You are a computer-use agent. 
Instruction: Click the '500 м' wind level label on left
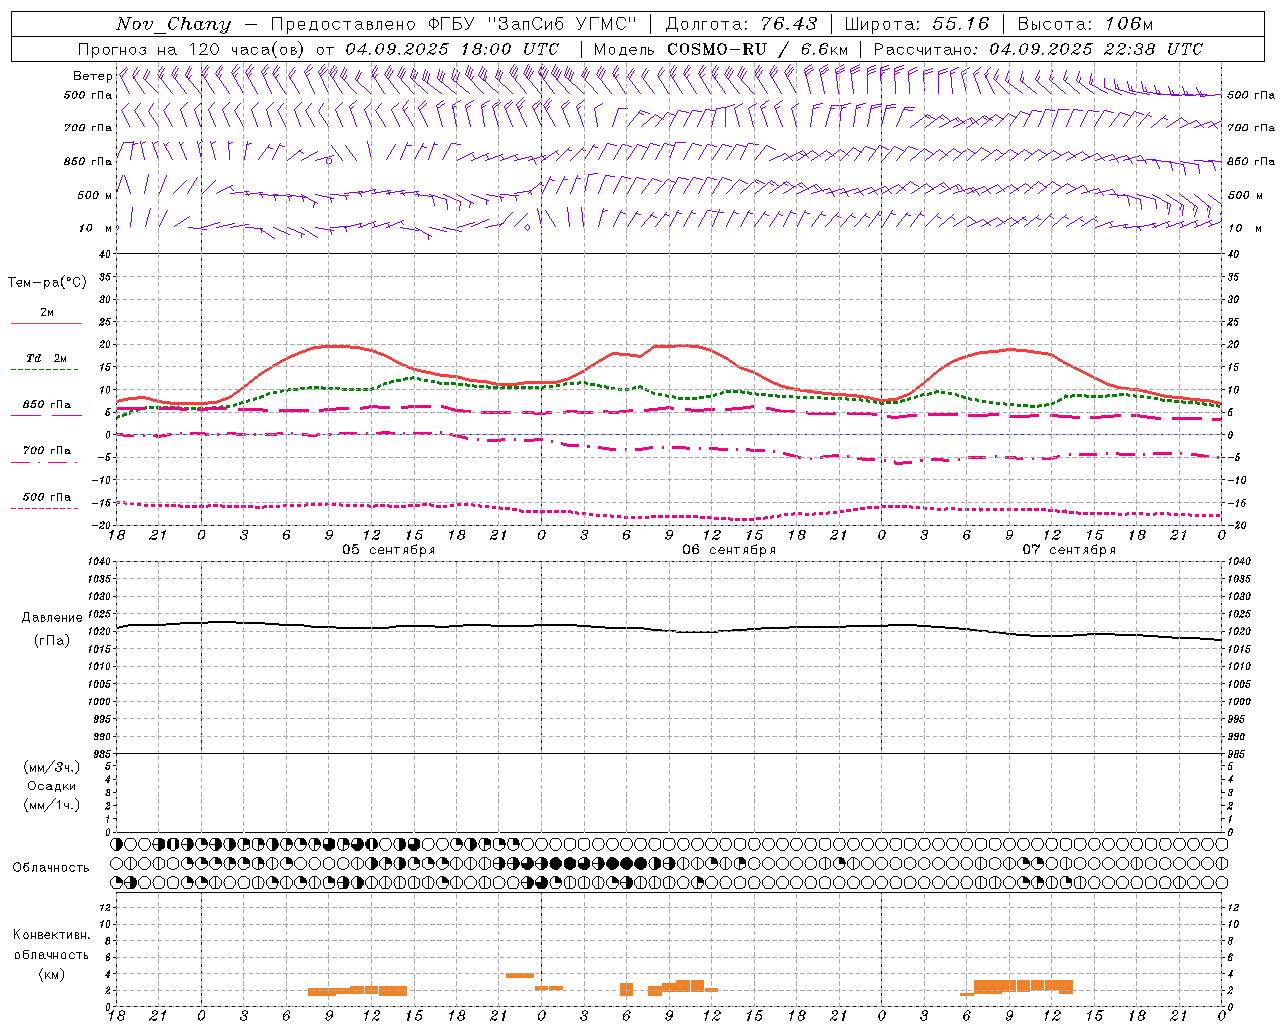click(x=95, y=195)
